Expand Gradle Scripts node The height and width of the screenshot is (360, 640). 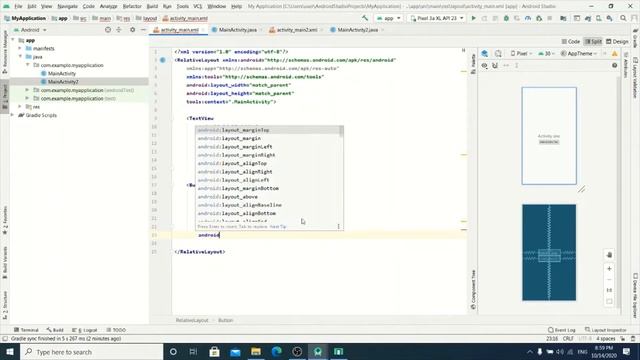pyautogui.click(x=12, y=115)
